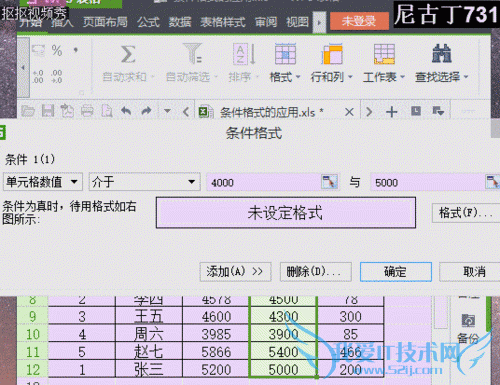The height and width of the screenshot is (385, 500).
Task: Click the undo arrow icon
Action: [126, 111]
